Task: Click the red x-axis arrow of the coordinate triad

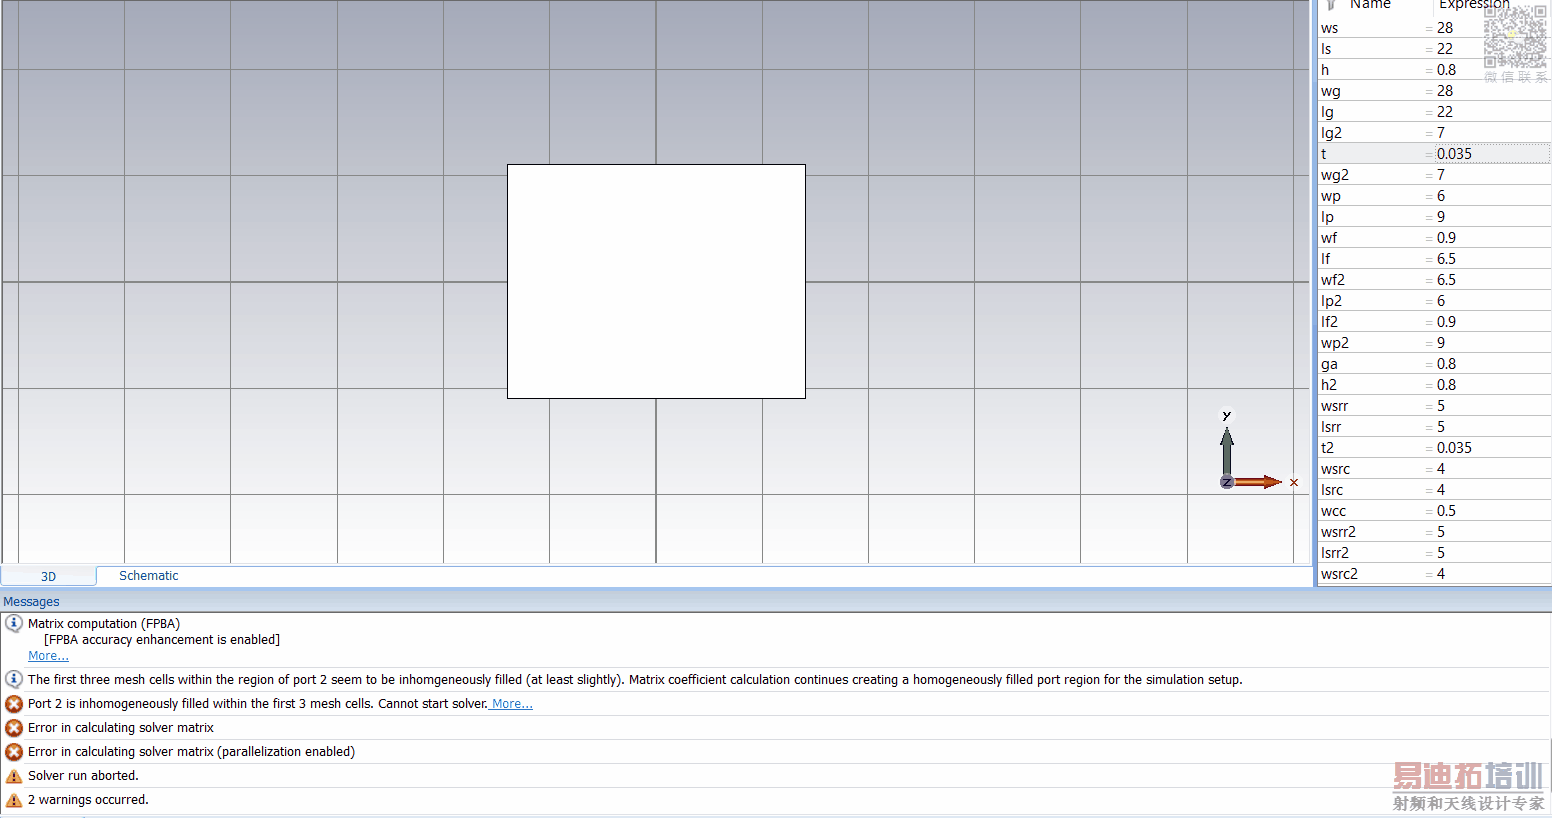Action: point(1260,482)
